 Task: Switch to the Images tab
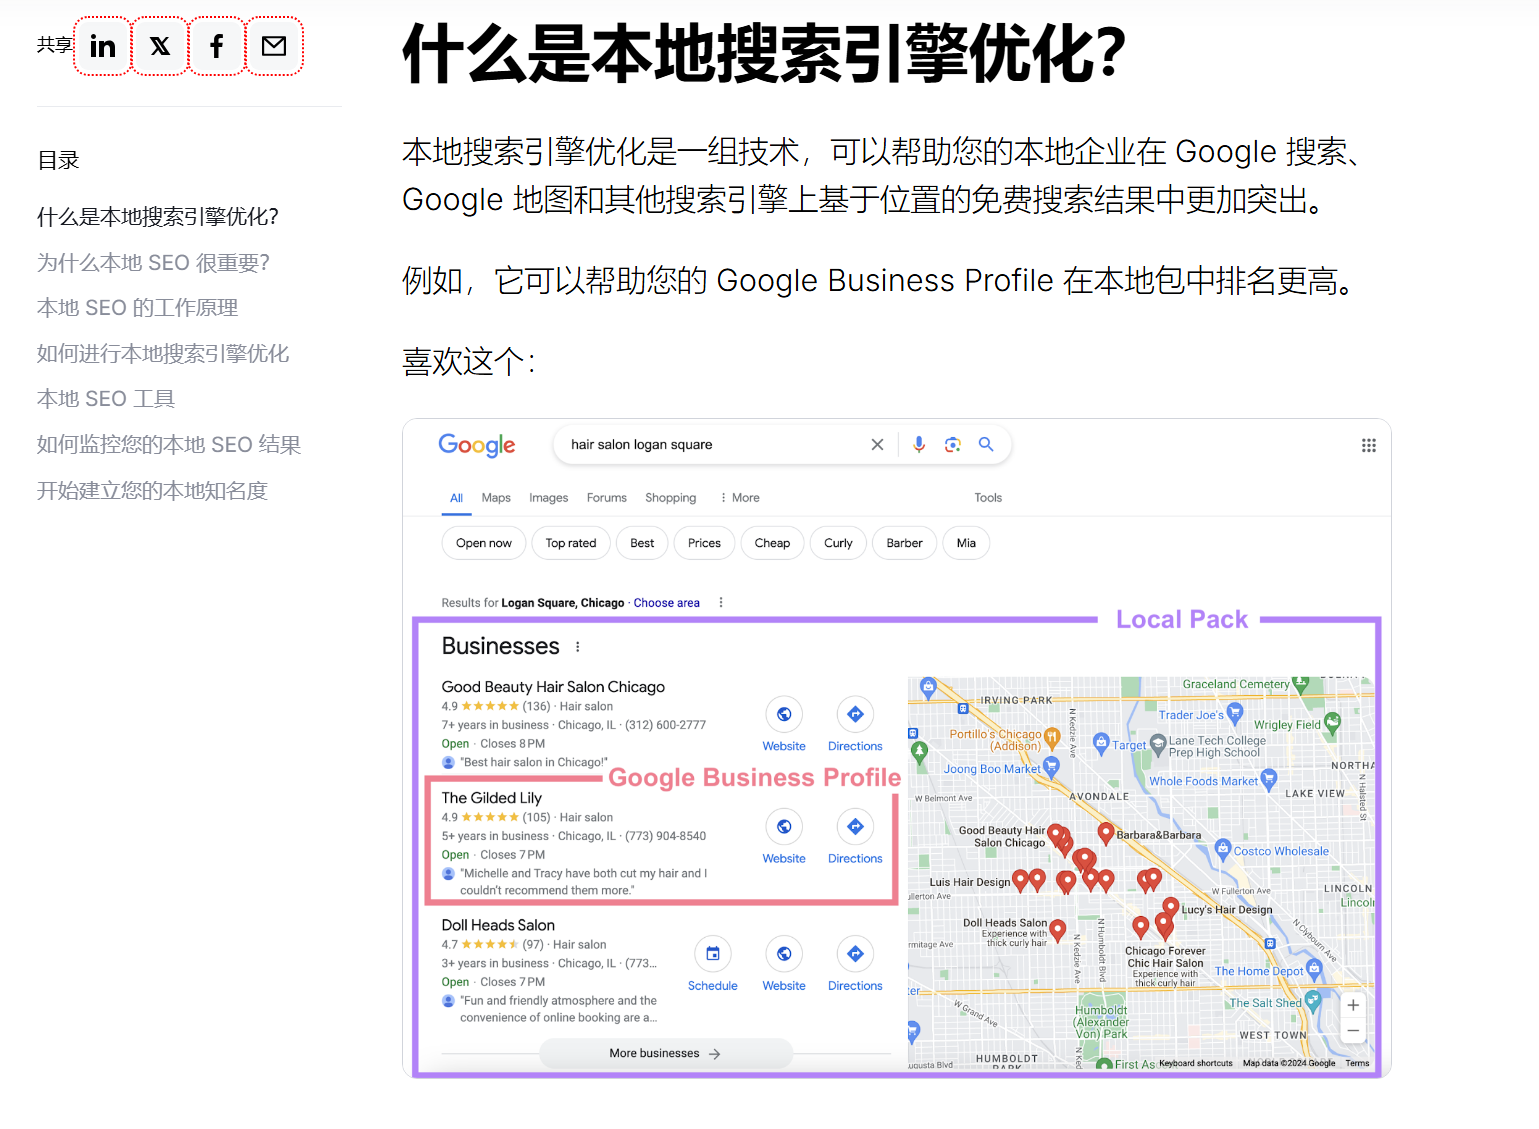tap(548, 498)
